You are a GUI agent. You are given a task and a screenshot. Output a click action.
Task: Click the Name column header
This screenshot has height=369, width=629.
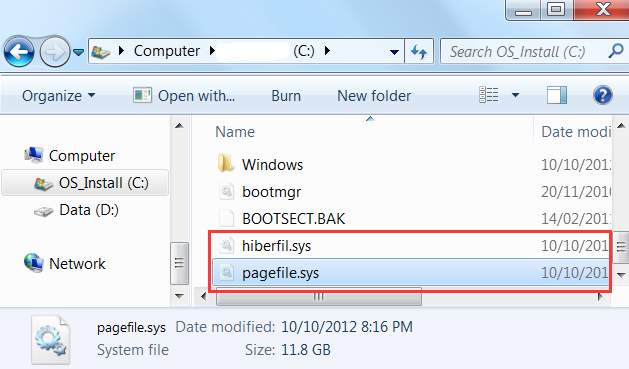click(235, 132)
